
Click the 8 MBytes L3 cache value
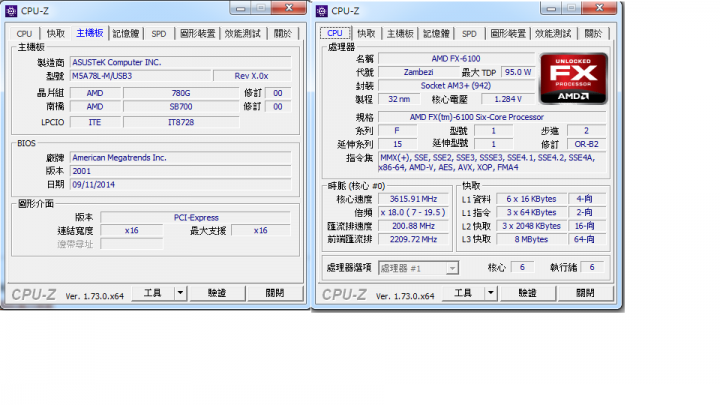pos(531,239)
